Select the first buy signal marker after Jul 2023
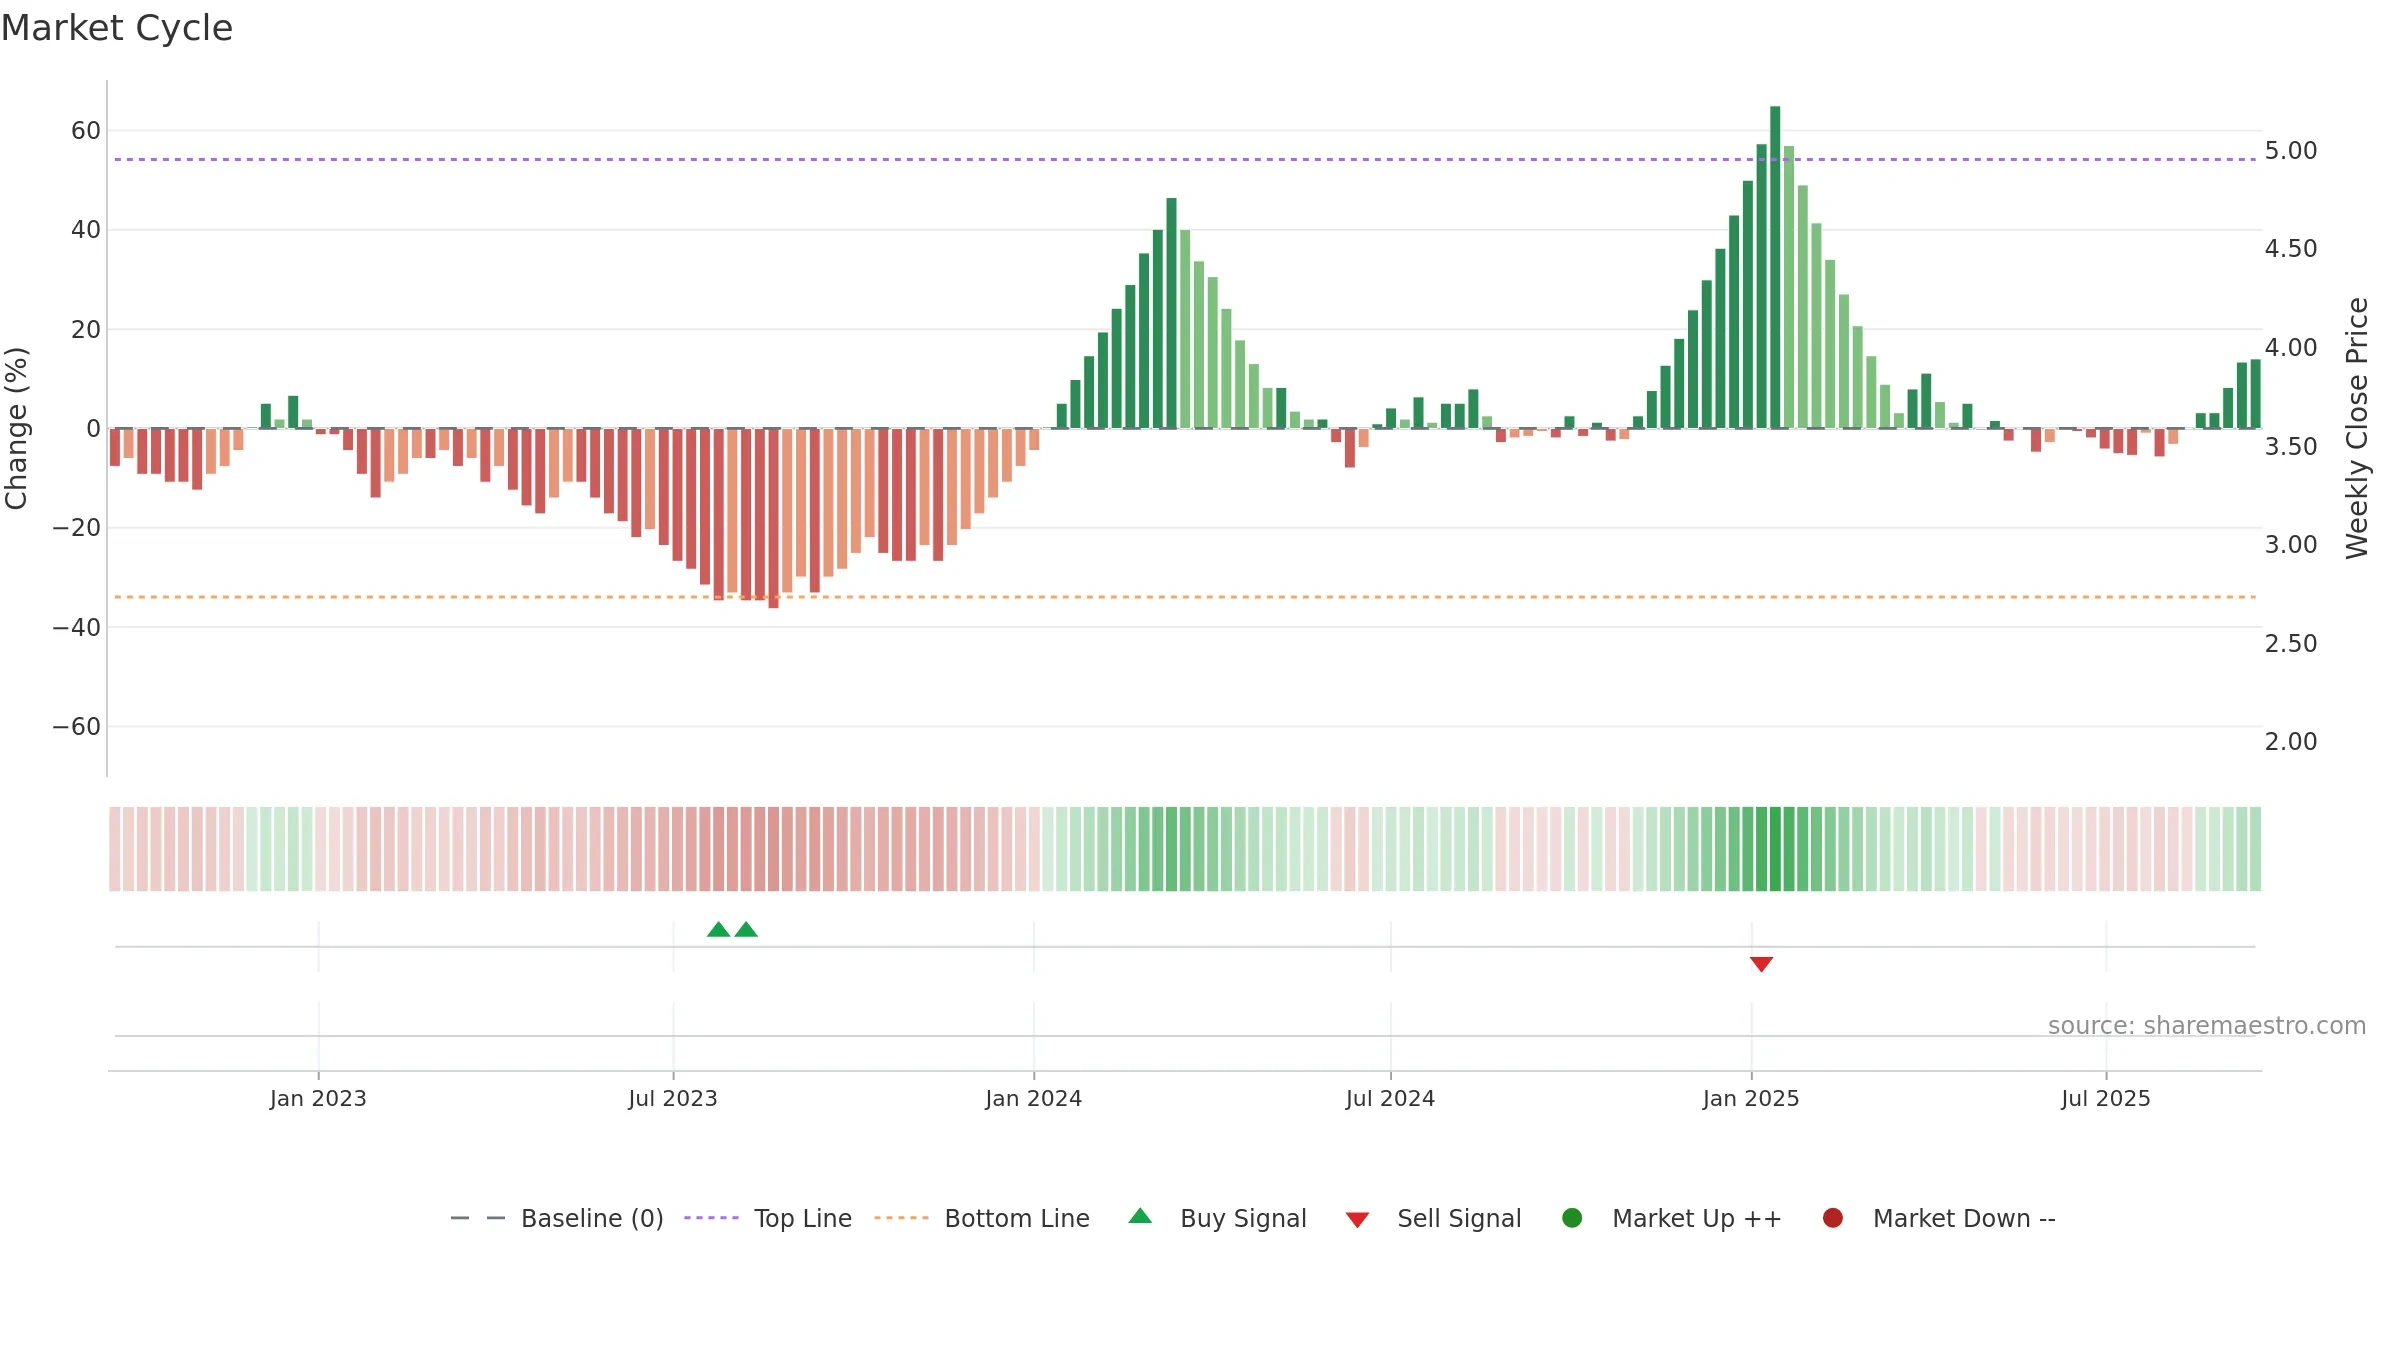 (x=718, y=930)
